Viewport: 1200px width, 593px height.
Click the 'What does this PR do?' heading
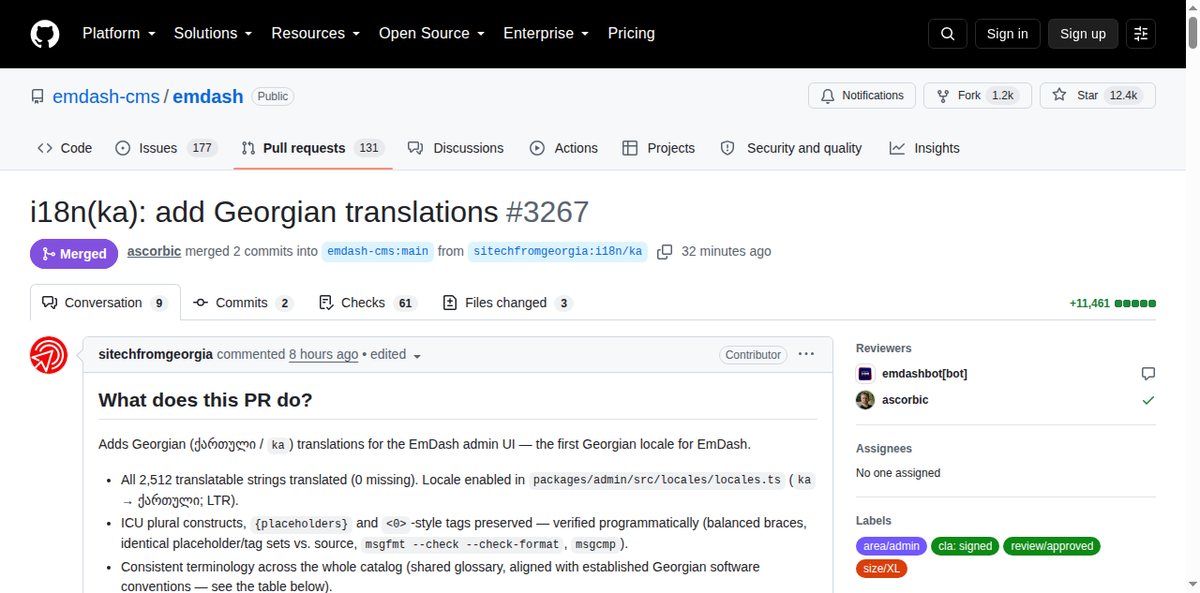[205, 401]
